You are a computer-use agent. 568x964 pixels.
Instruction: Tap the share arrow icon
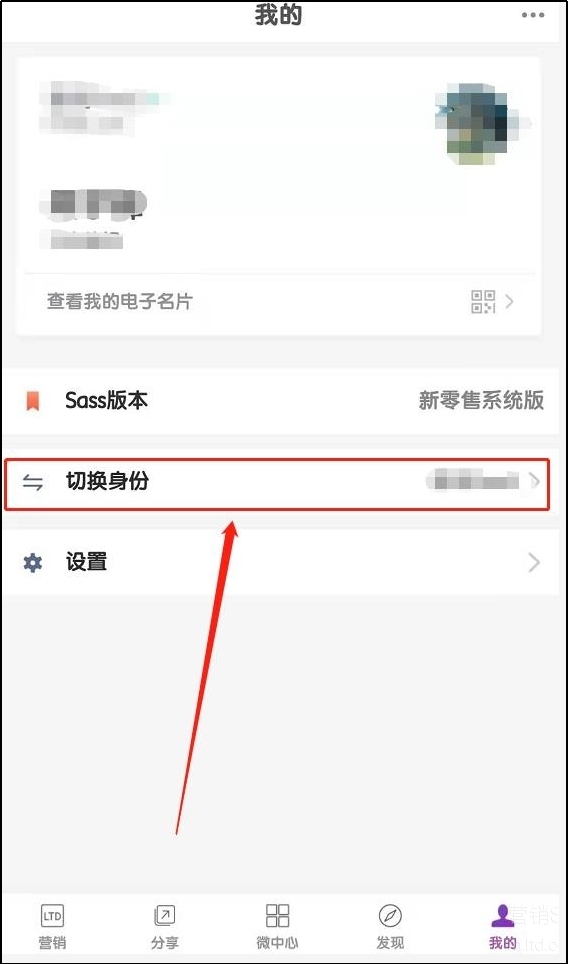164,915
